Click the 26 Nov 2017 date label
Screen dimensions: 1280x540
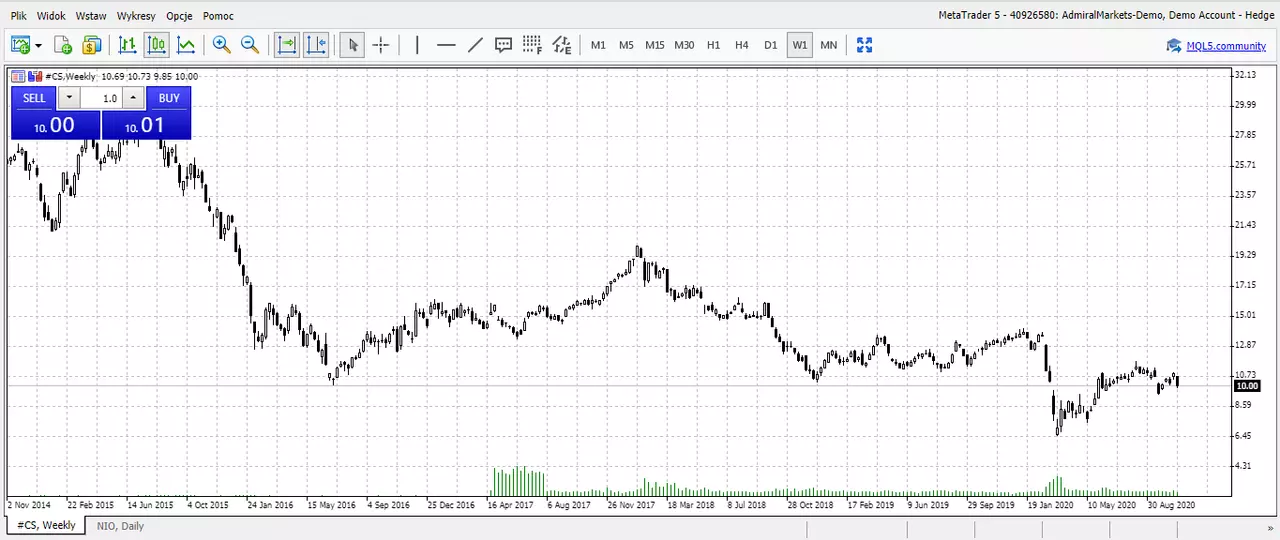pos(630,505)
